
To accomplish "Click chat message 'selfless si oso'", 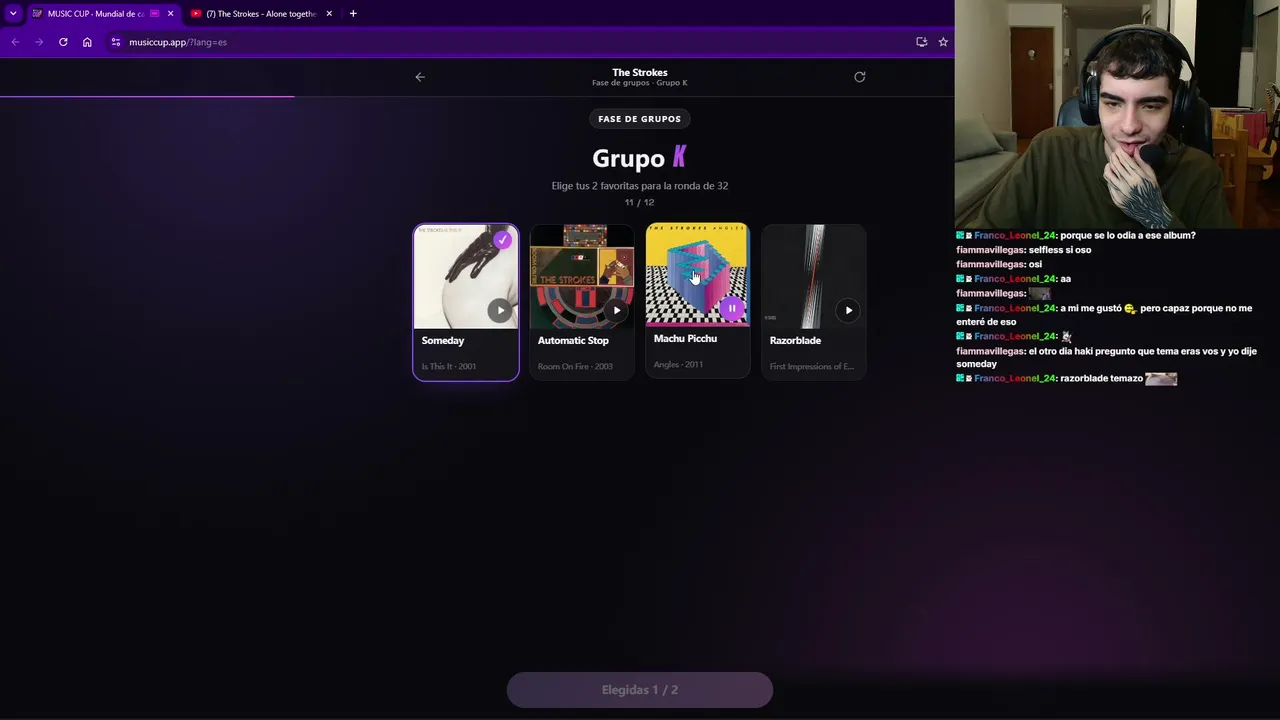I will (1060, 250).
